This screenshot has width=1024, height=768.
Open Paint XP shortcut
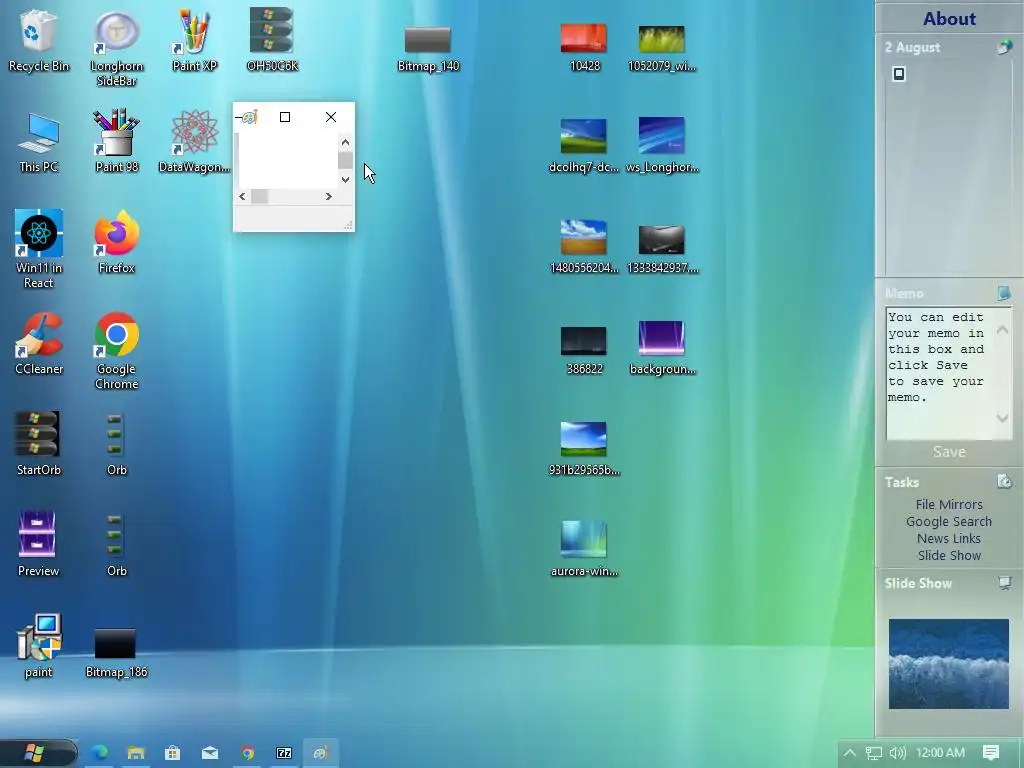pos(194,40)
